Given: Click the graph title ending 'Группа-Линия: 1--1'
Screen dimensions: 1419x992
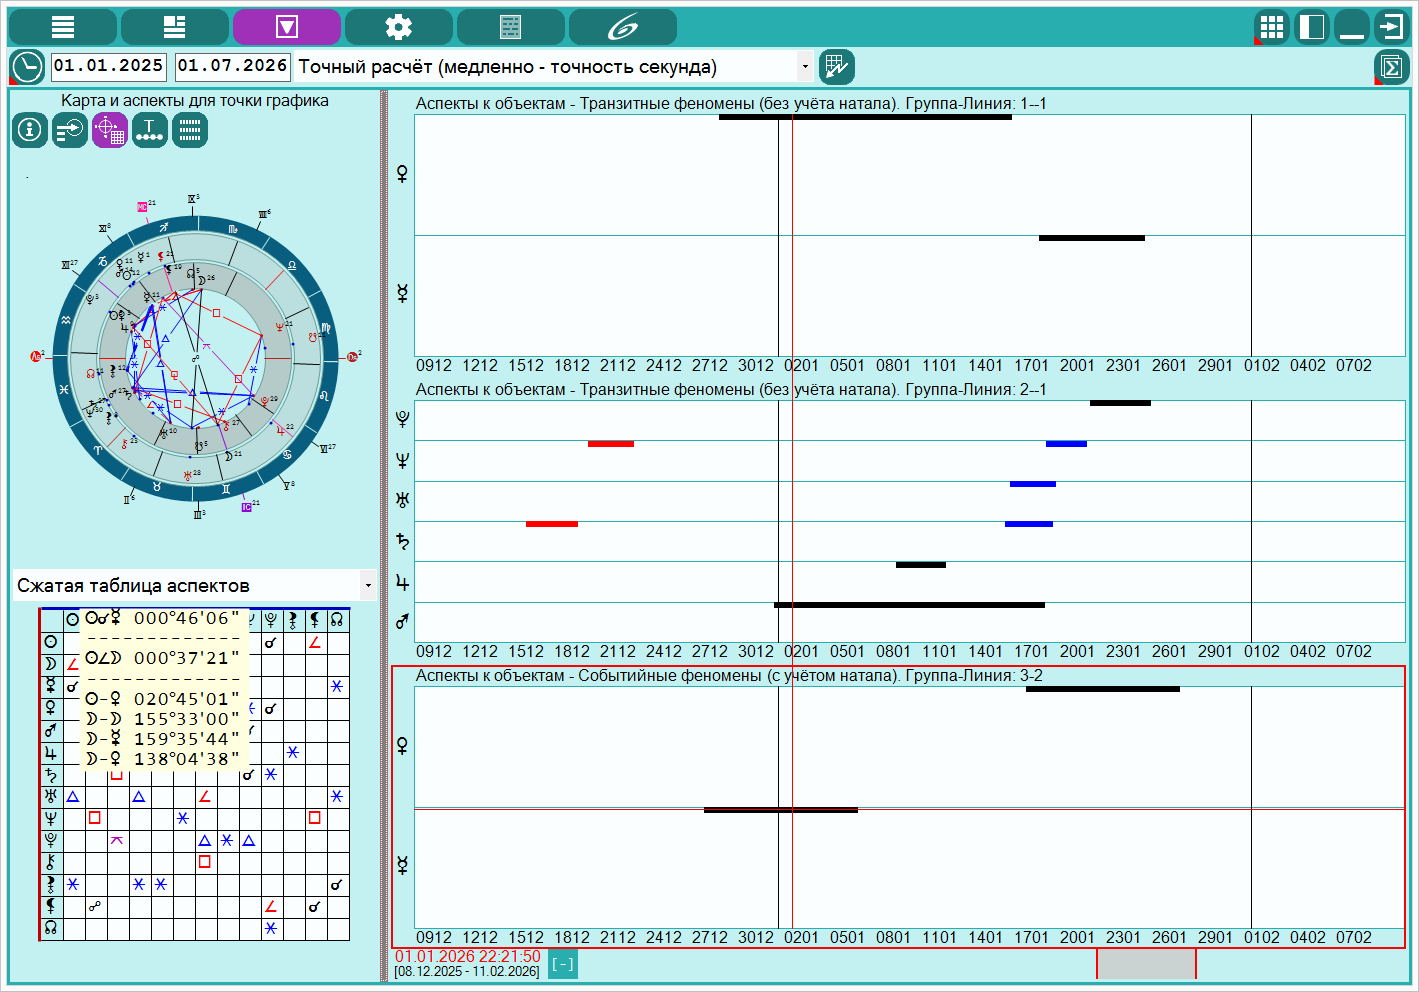Looking at the screenshot, I should 731,104.
